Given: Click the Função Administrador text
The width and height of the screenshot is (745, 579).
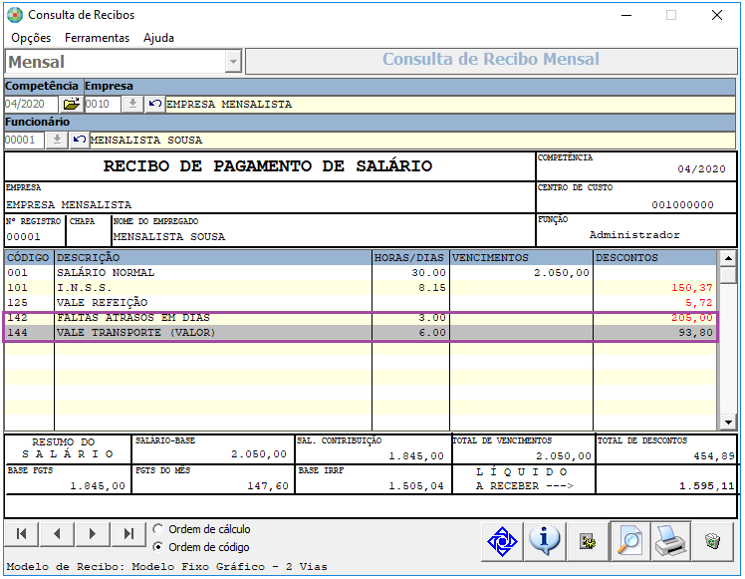Looking at the screenshot, I should click(x=634, y=235).
